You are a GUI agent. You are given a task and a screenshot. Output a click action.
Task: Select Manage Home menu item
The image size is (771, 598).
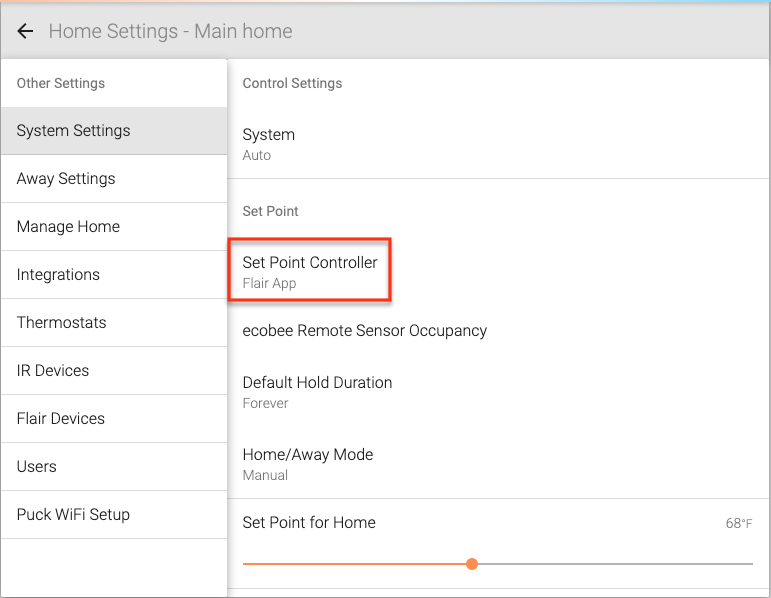[114, 227]
